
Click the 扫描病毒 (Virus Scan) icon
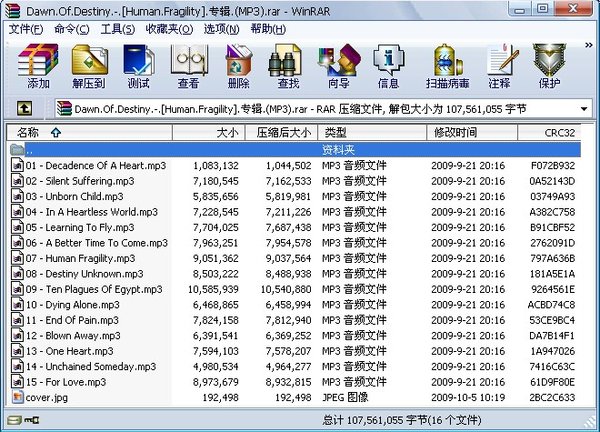point(448,60)
